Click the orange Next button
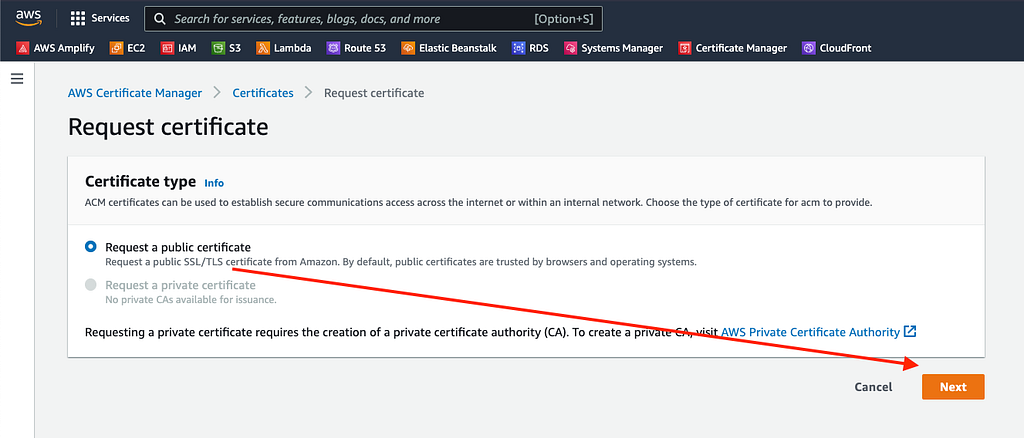 click(x=953, y=387)
